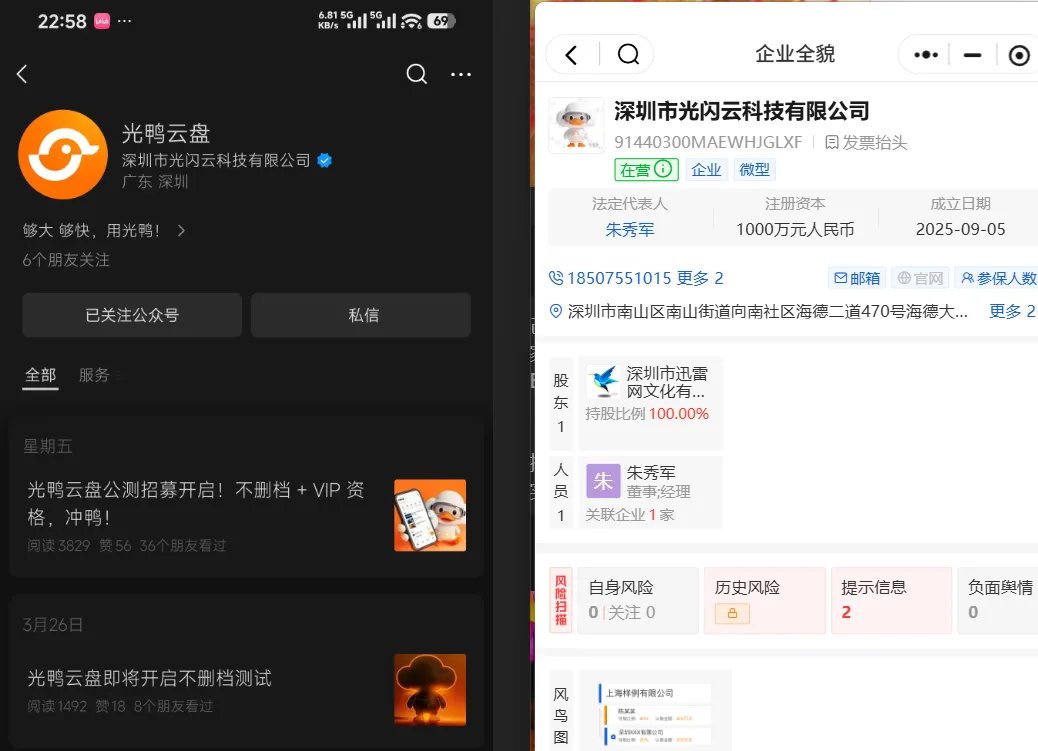
Task: Open the 自身风险 risk card
Action: [x=638, y=600]
